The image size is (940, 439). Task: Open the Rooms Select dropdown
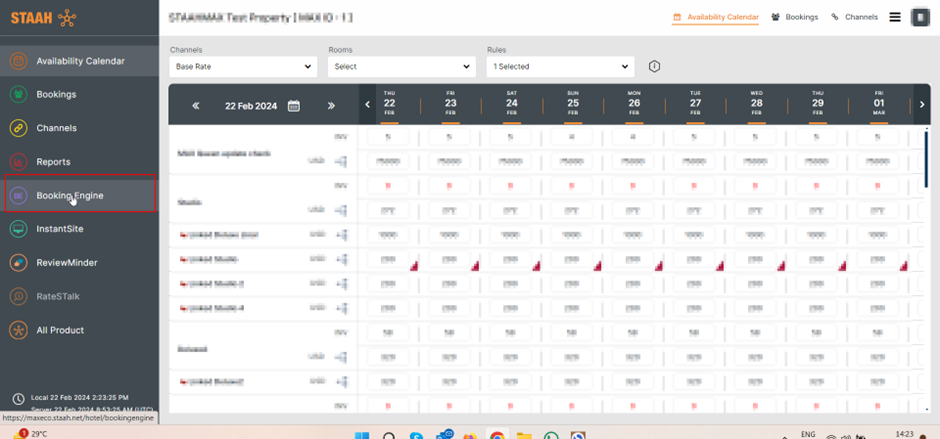coord(401,67)
